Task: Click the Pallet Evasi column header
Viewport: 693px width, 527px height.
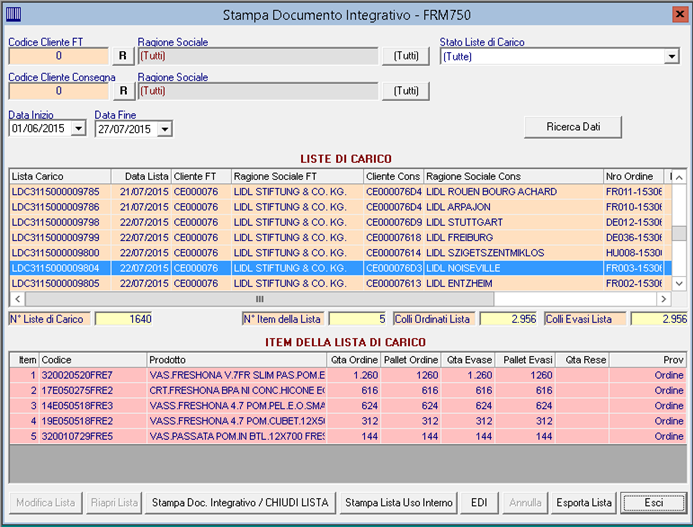Action: point(525,360)
